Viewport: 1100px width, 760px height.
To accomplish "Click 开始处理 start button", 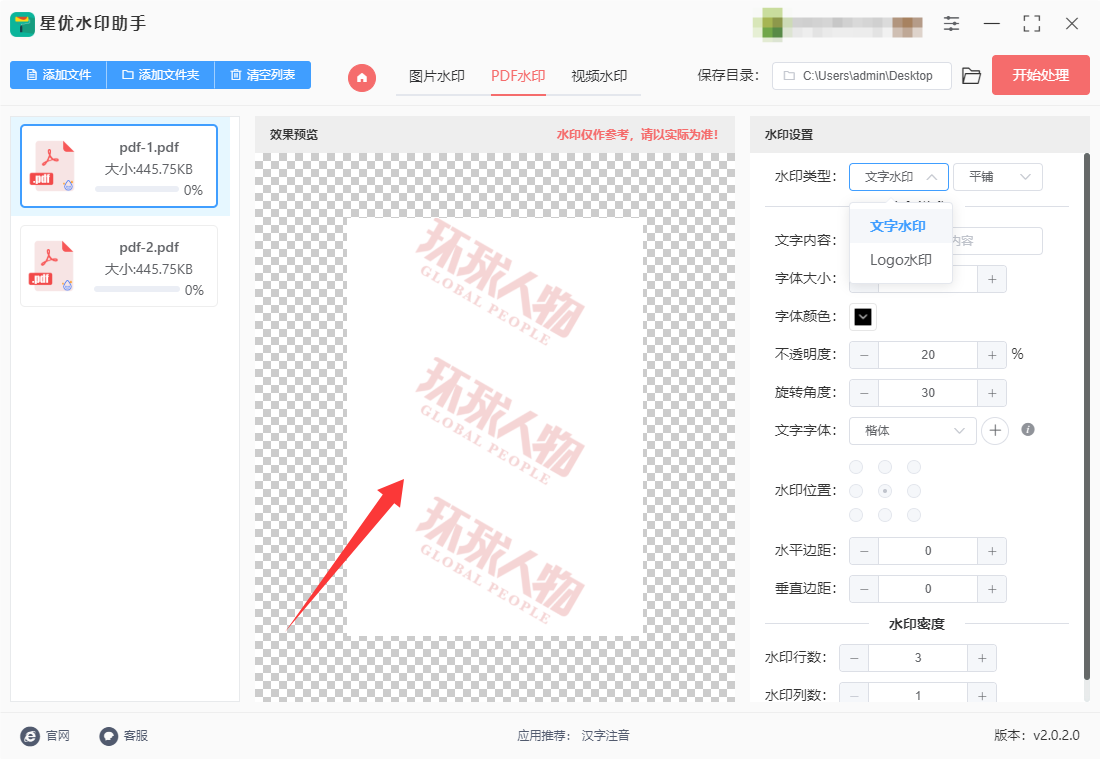I will pos(1040,75).
